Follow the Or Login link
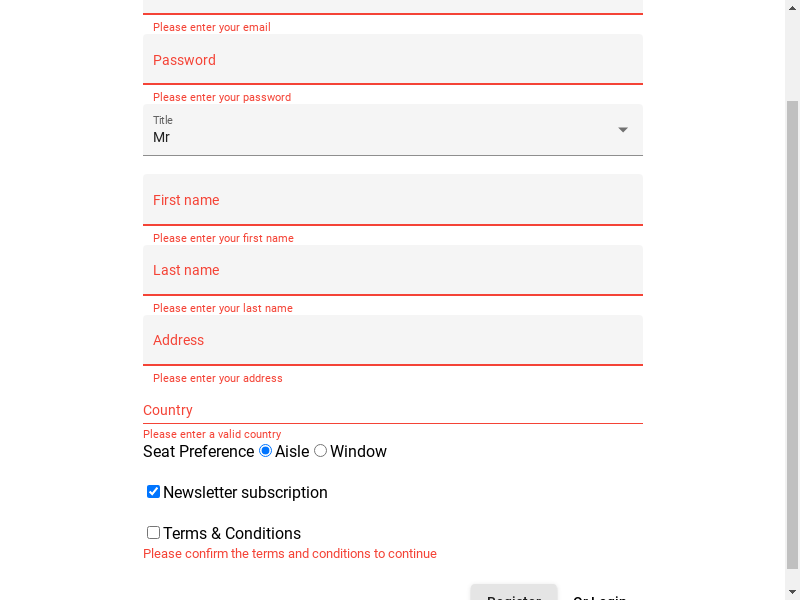This screenshot has width=800, height=600. (600, 597)
